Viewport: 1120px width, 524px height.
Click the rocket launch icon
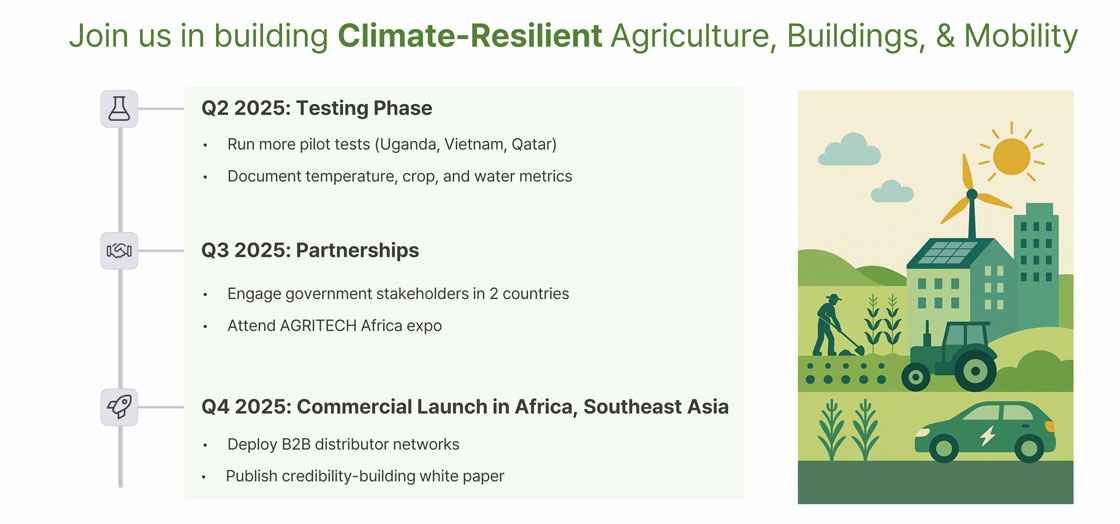(x=119, y=407)
